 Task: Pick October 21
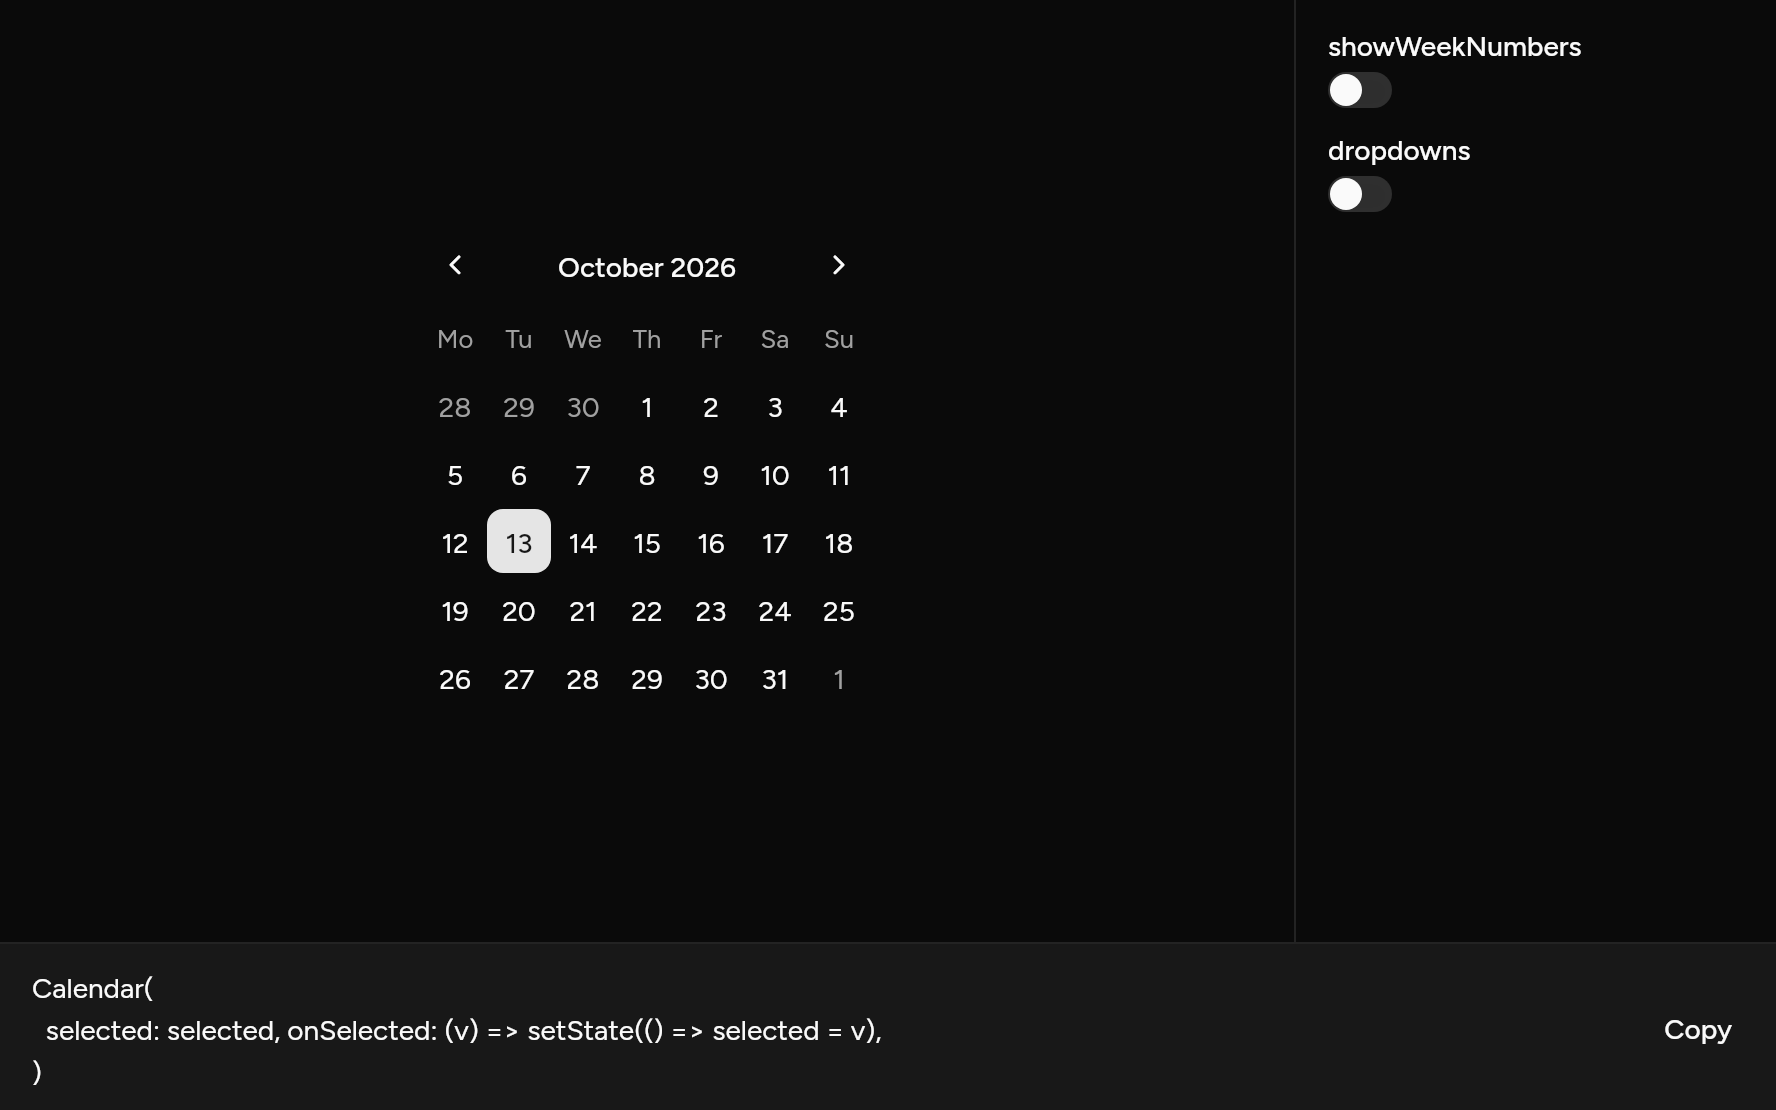583,611
